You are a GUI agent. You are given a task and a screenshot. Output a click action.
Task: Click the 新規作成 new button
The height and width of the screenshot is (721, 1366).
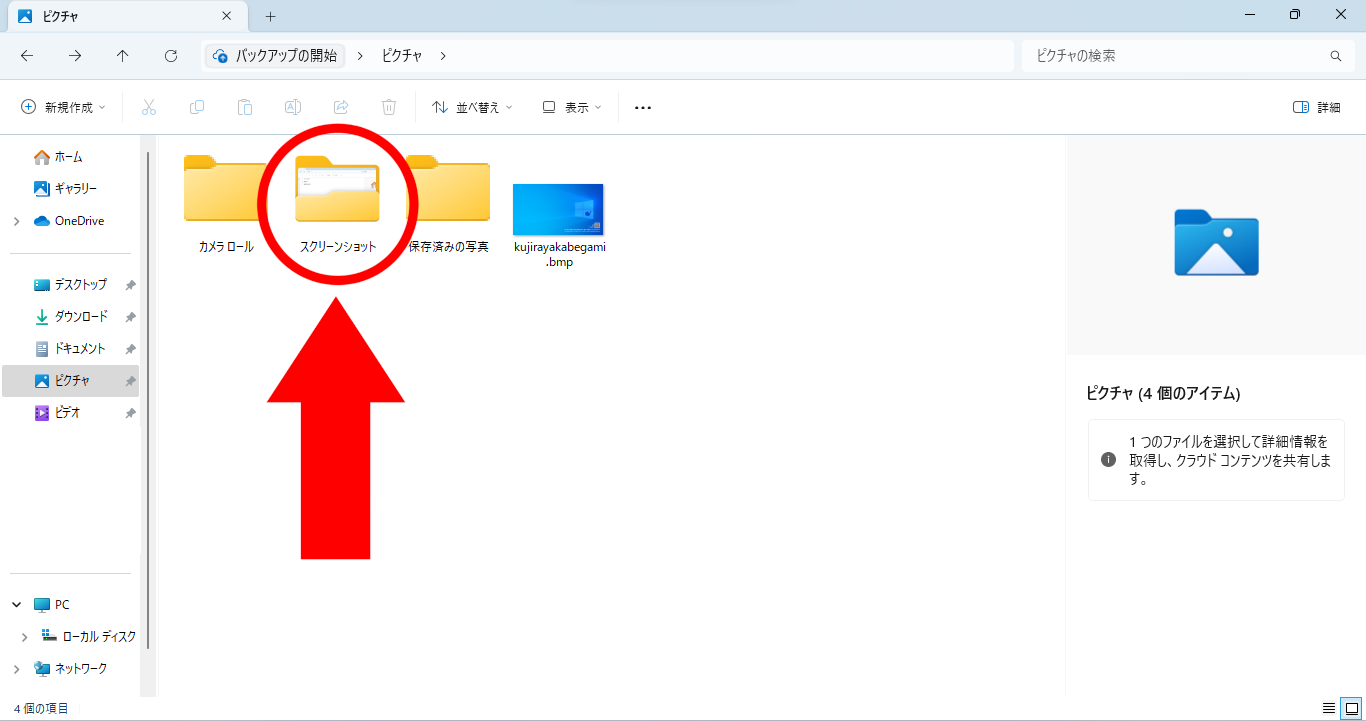pyautogui.click(x=64, y=107)
